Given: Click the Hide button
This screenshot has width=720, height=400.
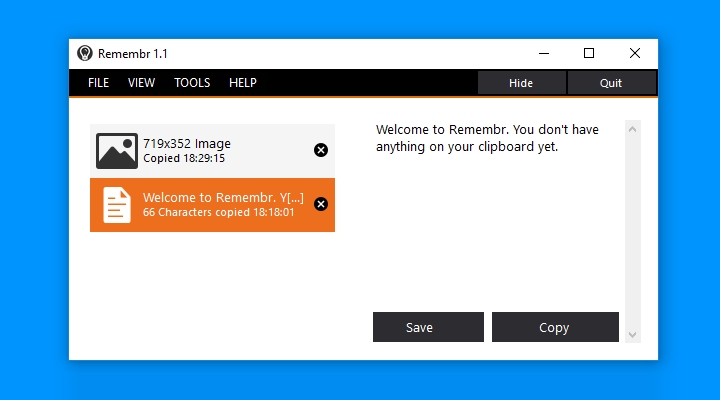Looking at the screenshot, I should tap(521, 83).
